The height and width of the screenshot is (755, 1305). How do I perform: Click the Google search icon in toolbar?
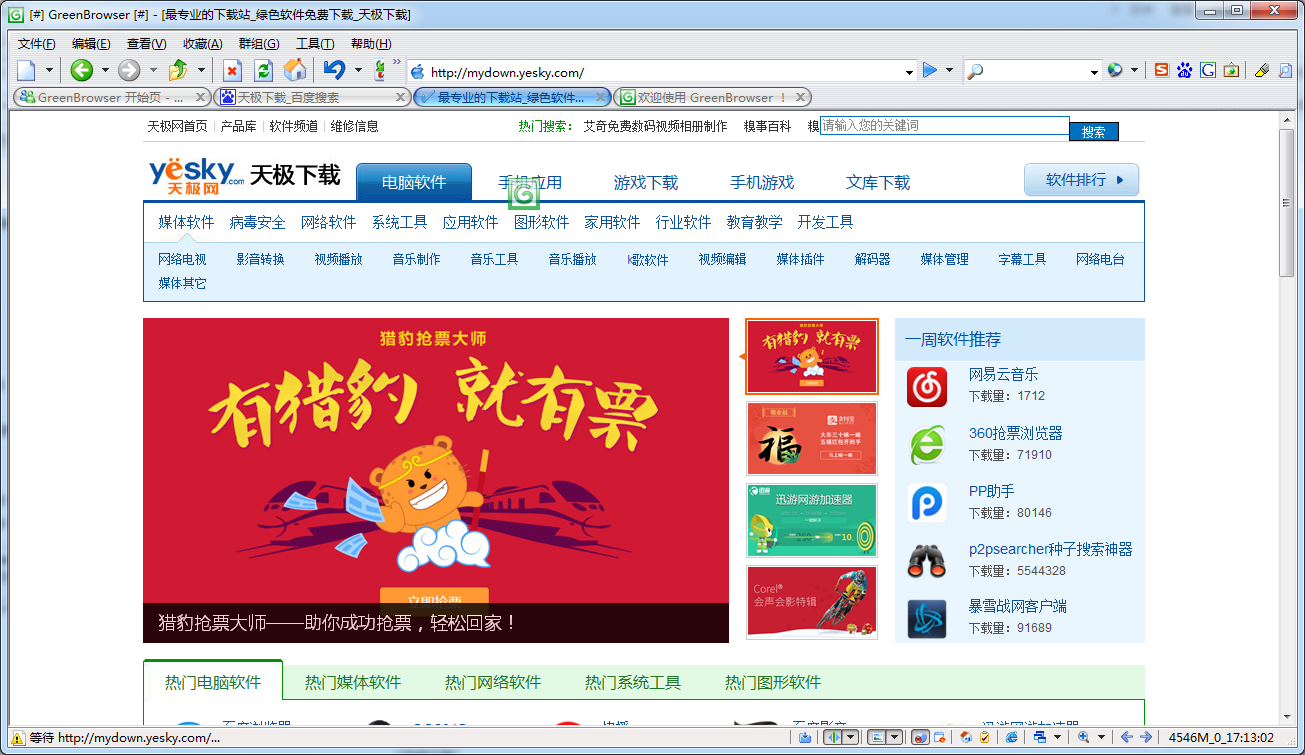(1207, 70)
